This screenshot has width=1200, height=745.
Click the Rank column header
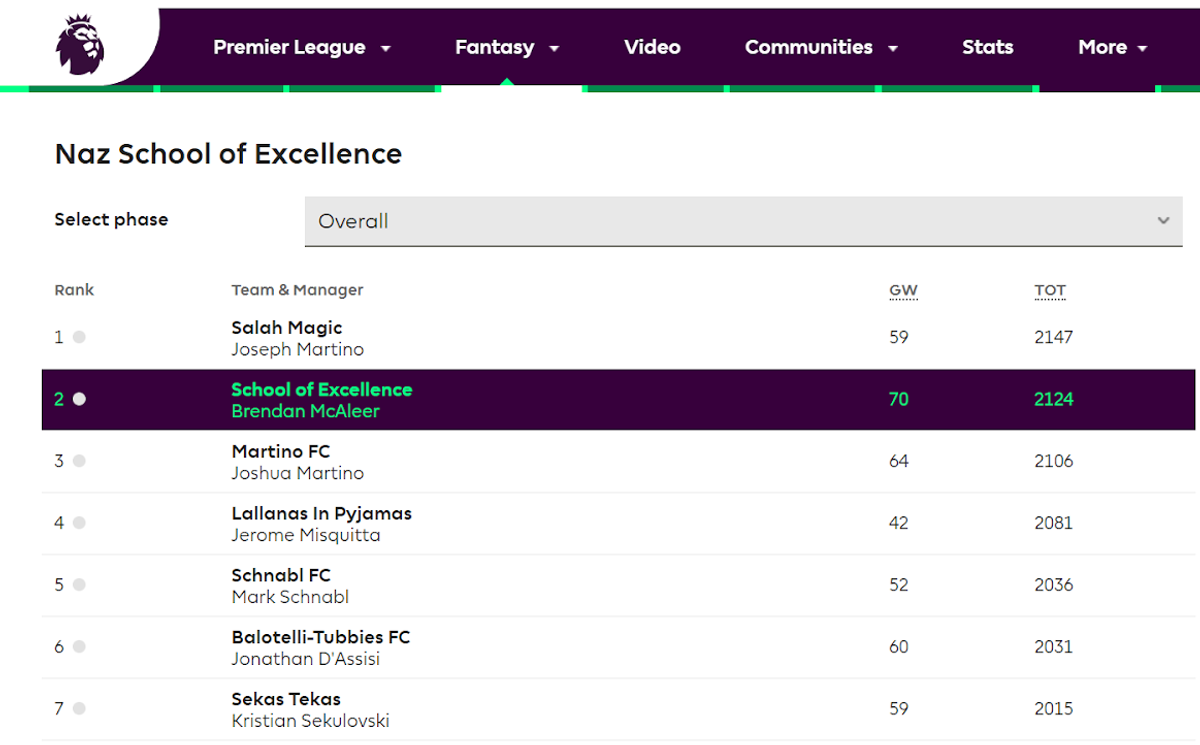pyautogui.click(x=74, y=290)
